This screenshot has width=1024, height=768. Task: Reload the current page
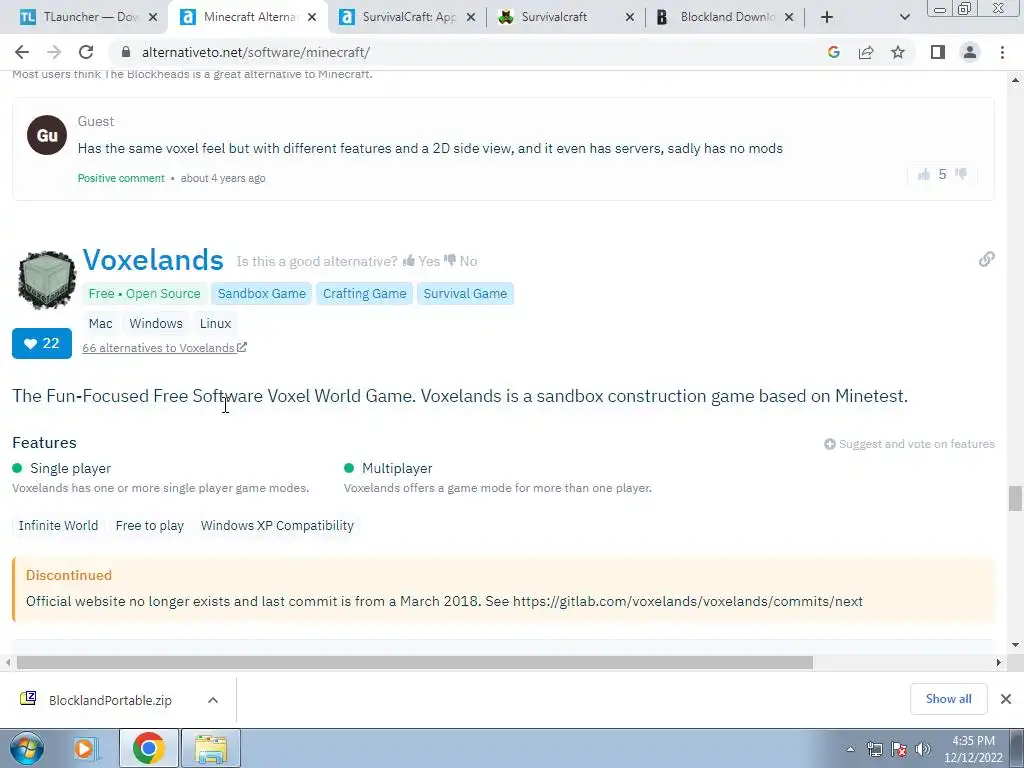click(x=86, y=52)
